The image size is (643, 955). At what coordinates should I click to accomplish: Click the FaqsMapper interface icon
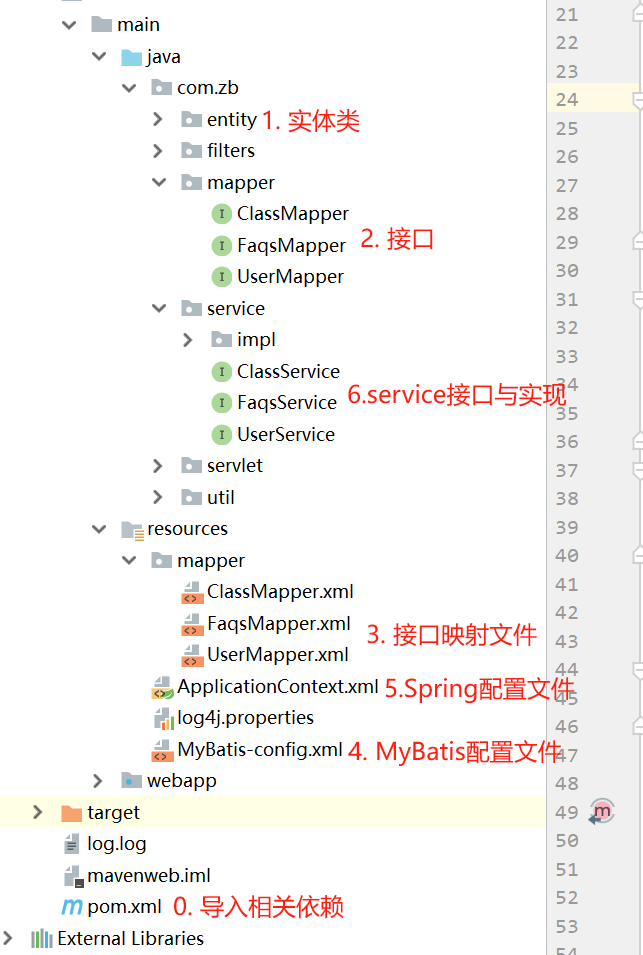click(222, 245)
